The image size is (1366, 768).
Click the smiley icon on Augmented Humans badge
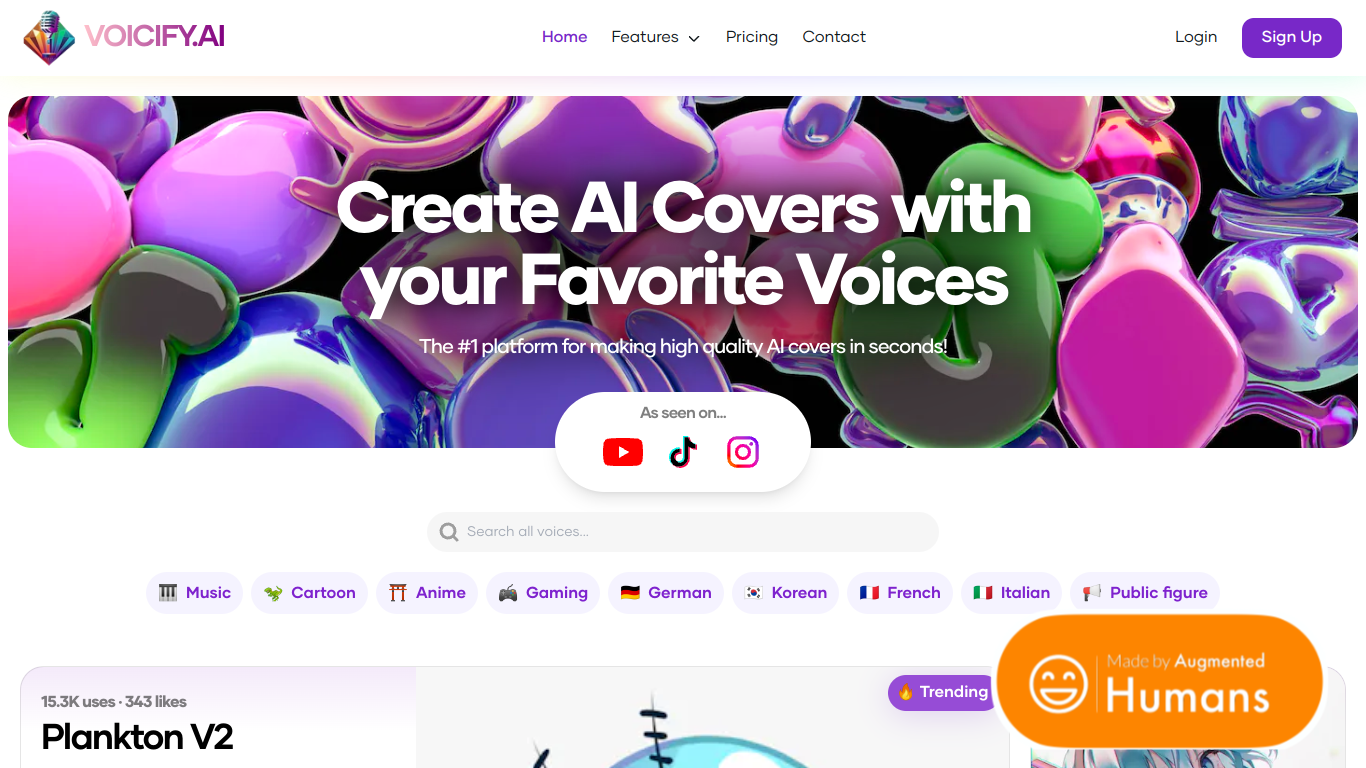[1058, 684]
